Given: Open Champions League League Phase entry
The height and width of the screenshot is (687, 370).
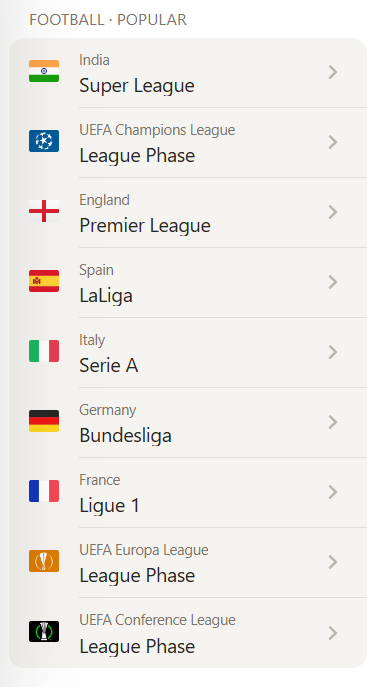Looking at the screenshot, I should coord(188,143).
